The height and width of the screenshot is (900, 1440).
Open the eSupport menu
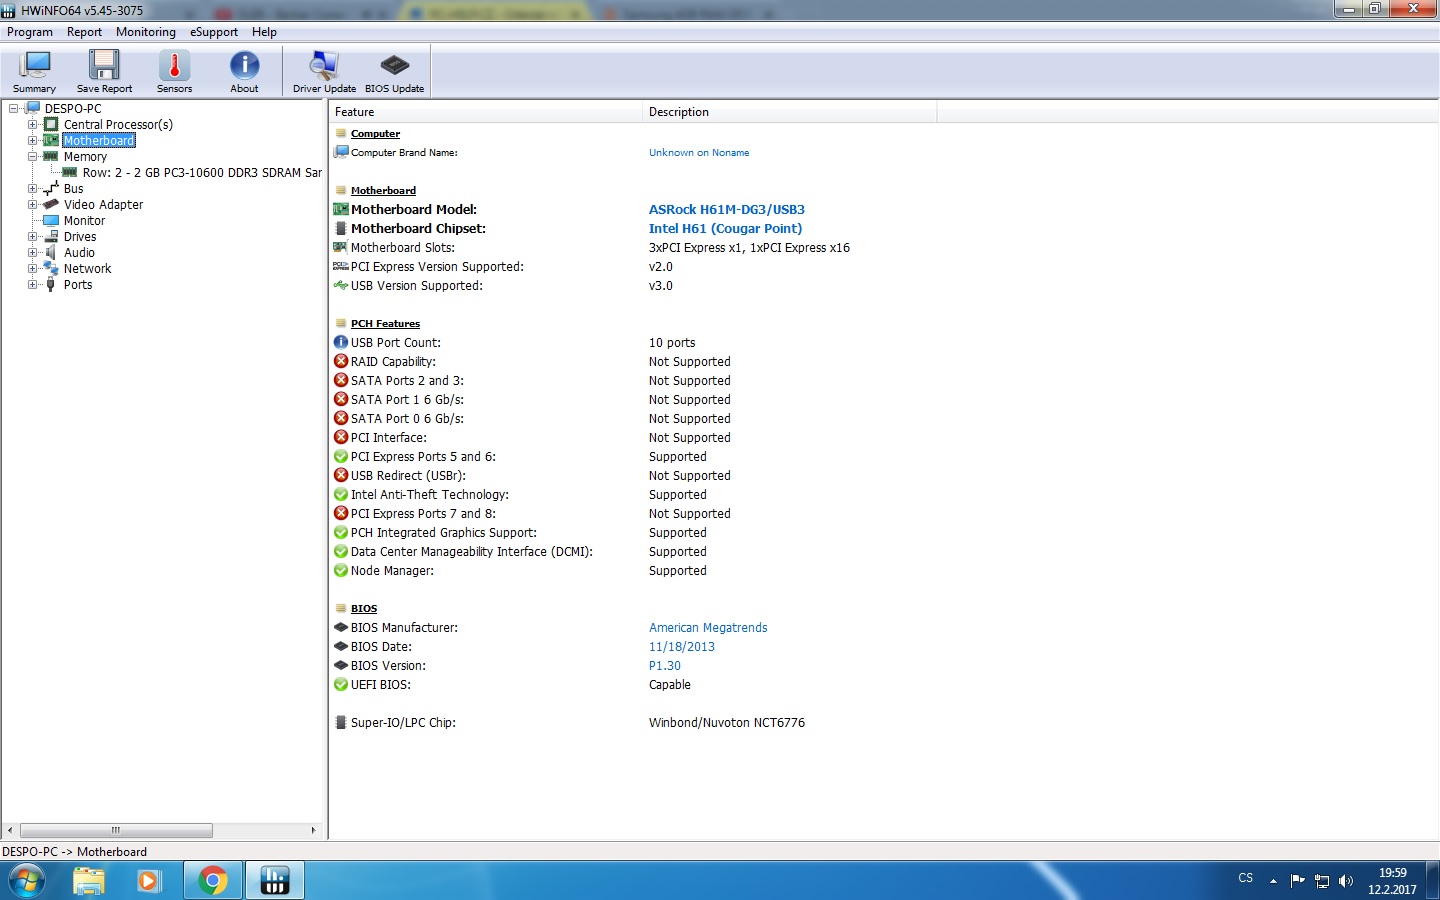click(x=214, y=32)
